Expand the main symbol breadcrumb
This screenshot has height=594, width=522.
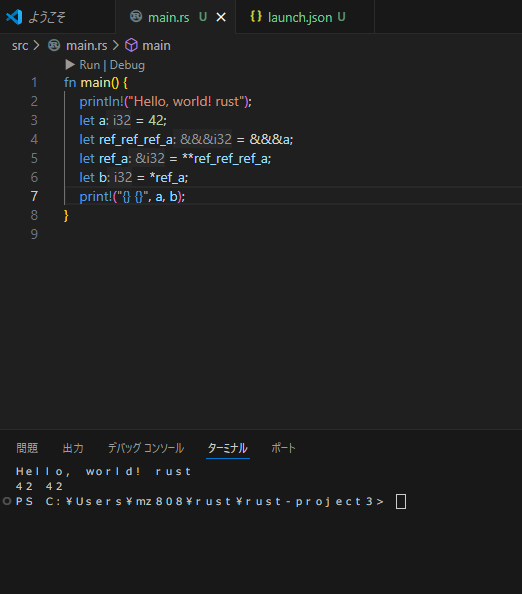click(x=156, y=46)
